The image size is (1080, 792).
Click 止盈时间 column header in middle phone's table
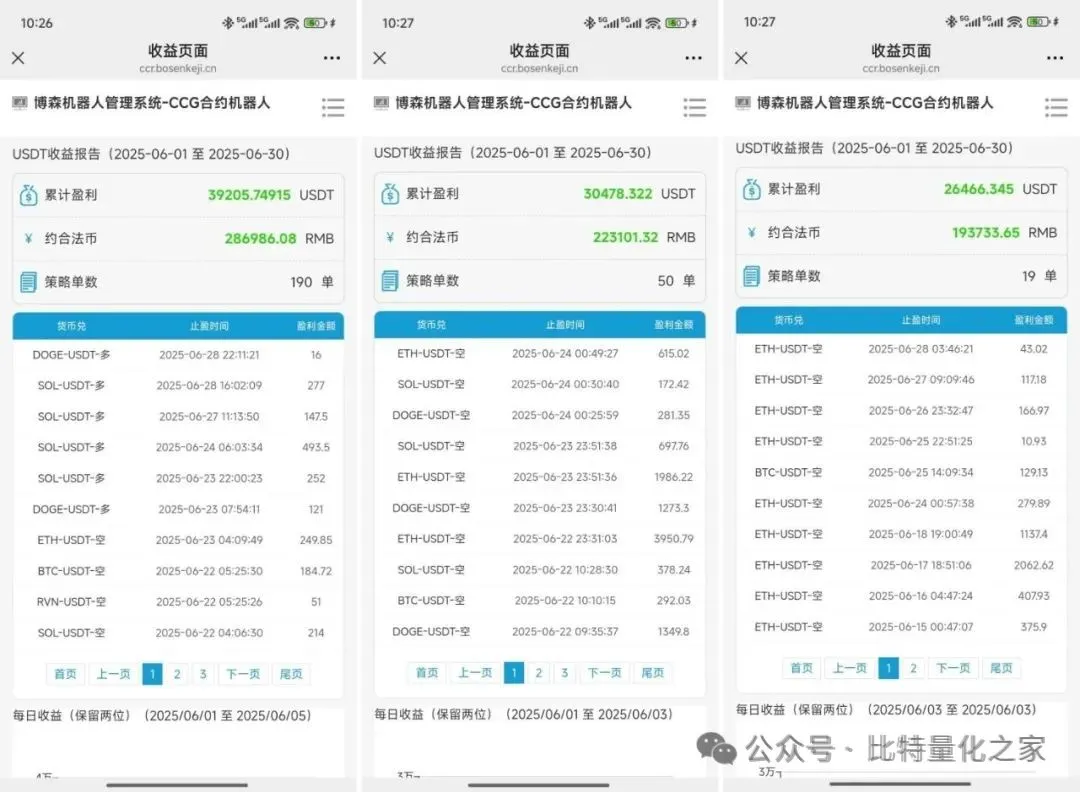pos(565,324)
